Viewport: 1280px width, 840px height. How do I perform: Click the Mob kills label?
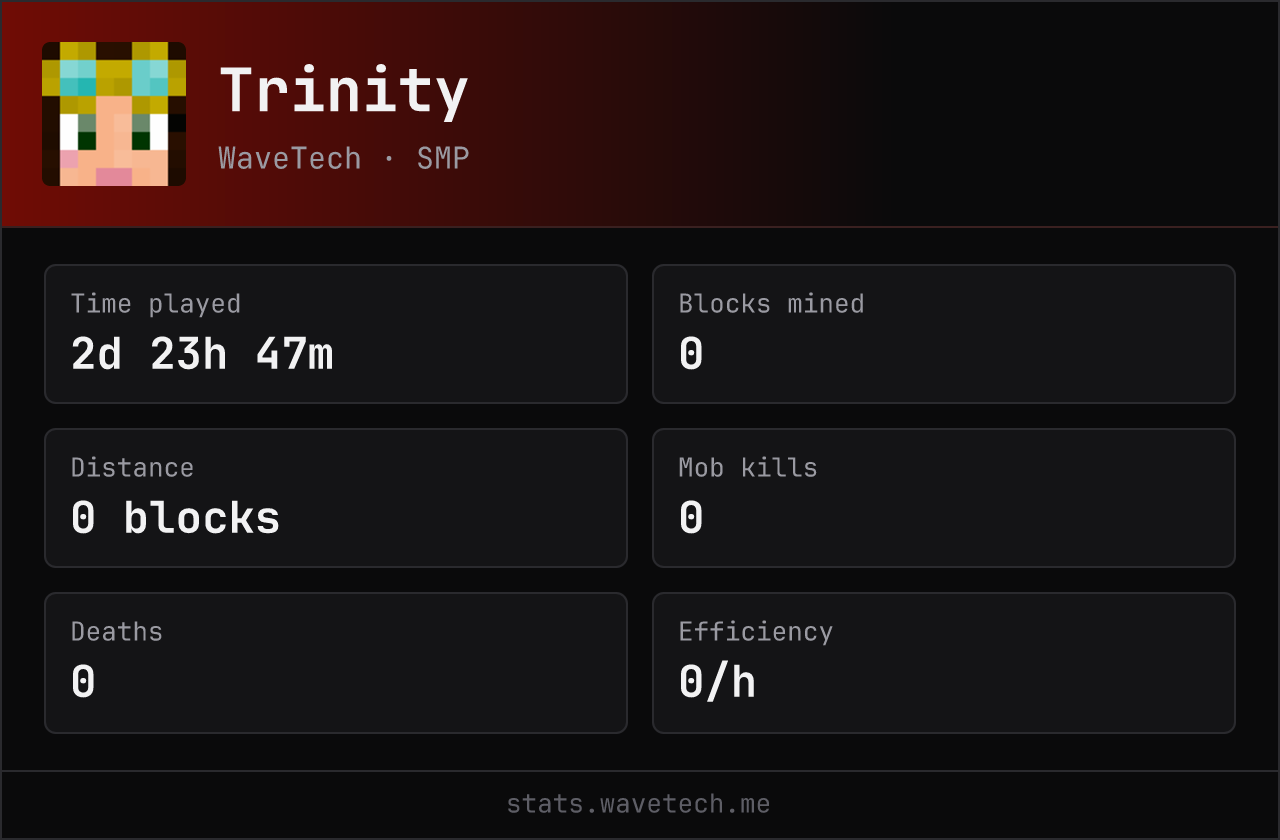pyautogui.click(x=748, y=468)
